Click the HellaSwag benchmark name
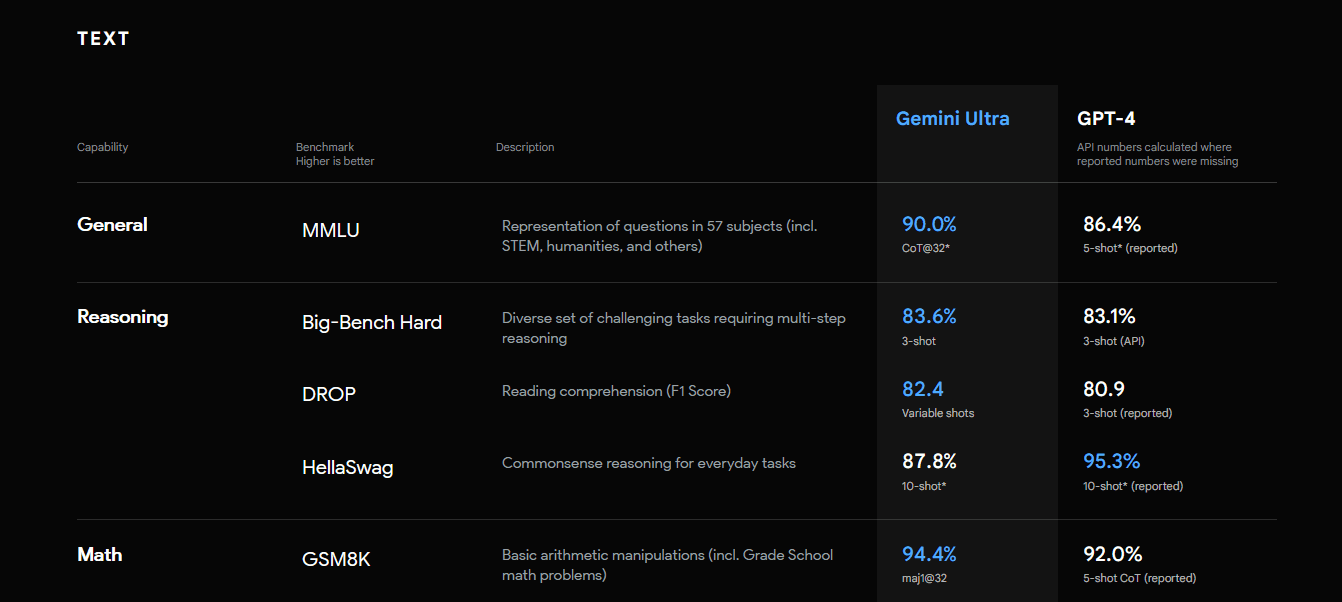1342x602 pixels. [348, 467]
